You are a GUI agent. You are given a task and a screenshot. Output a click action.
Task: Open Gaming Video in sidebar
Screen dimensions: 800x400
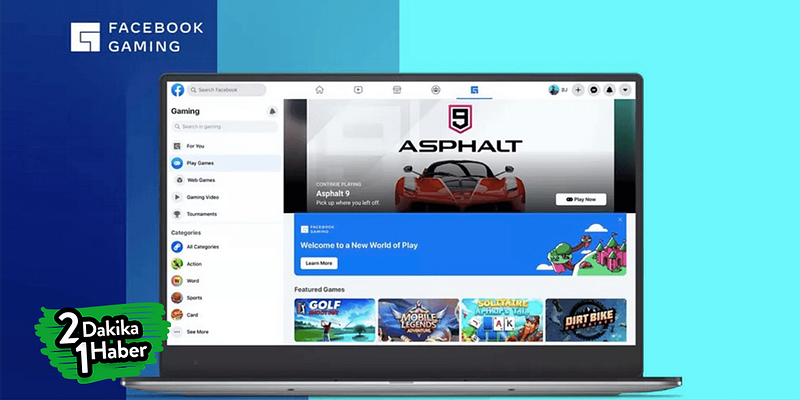(x=225, y=197)
